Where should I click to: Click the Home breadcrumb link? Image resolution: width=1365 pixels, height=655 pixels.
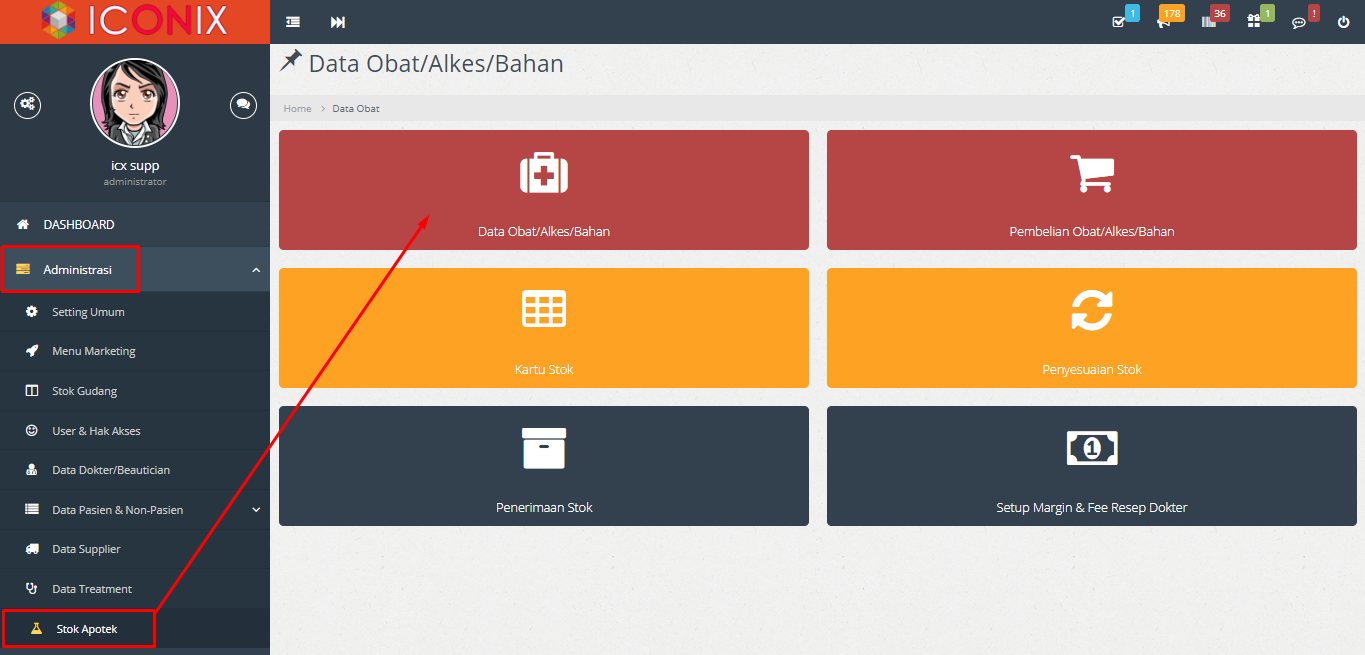tap(297, 108)
